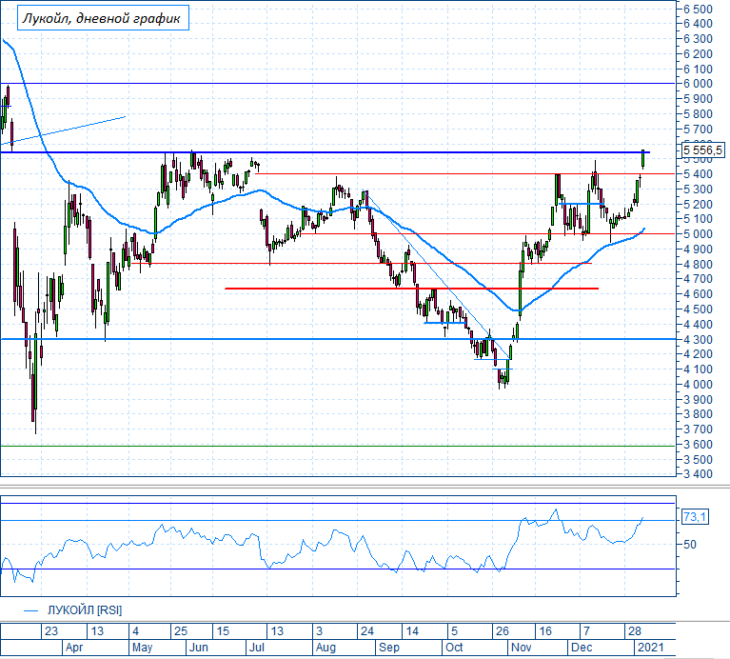Select the Sep month label on timeline
The width and height of the screenshot is (730, 659).
389,647
